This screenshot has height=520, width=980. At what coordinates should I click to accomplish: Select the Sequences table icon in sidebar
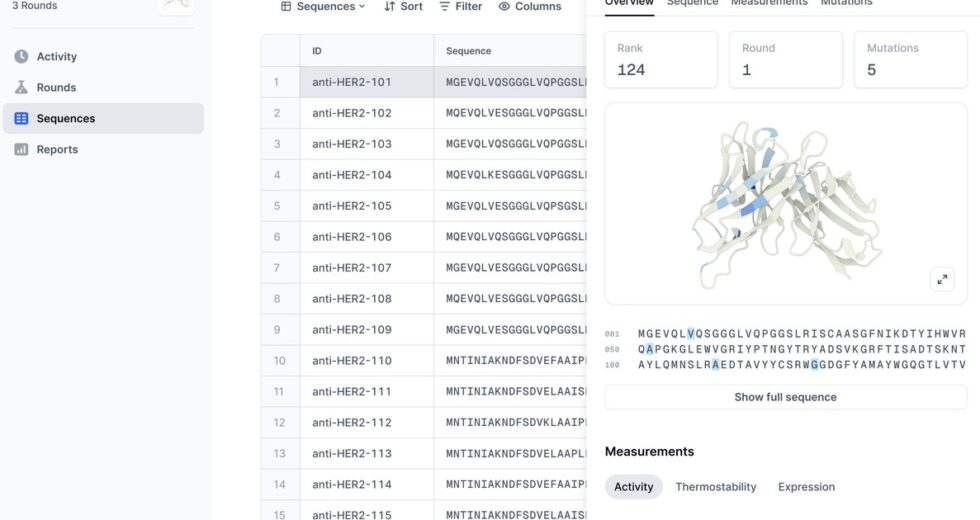pos(21,118)
